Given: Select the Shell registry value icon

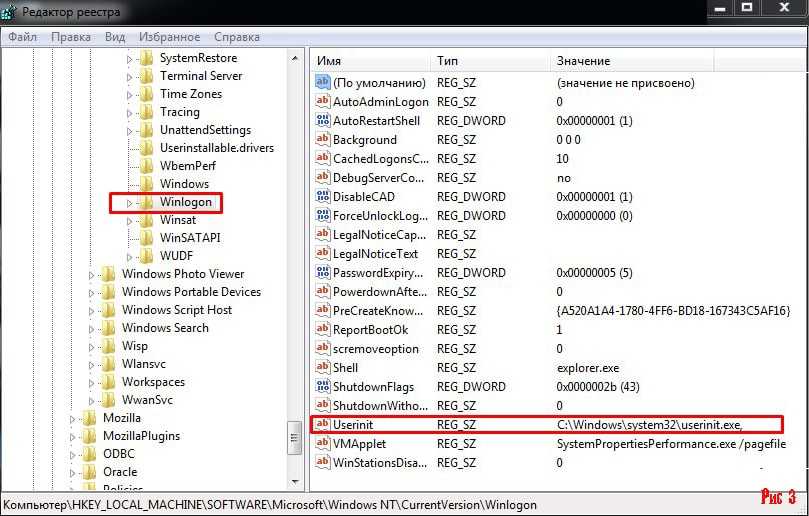Looking at the screenshot, I should [322, 367].
